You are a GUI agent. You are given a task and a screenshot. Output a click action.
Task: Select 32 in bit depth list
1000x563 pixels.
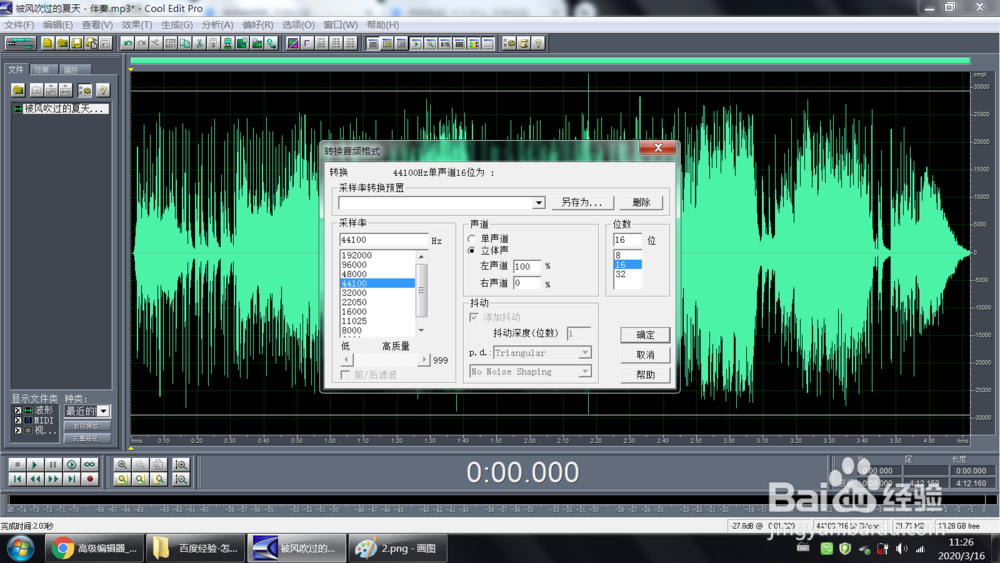[x=627, y=274]
